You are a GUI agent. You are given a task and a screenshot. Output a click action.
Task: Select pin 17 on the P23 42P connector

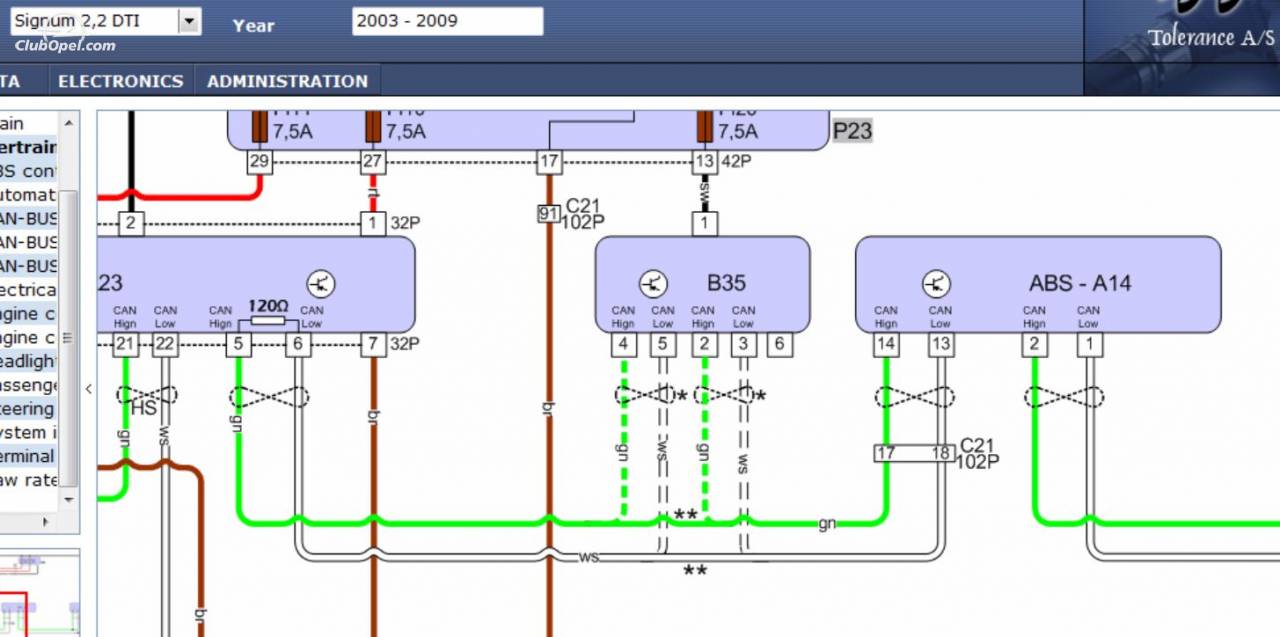[548, 162]
